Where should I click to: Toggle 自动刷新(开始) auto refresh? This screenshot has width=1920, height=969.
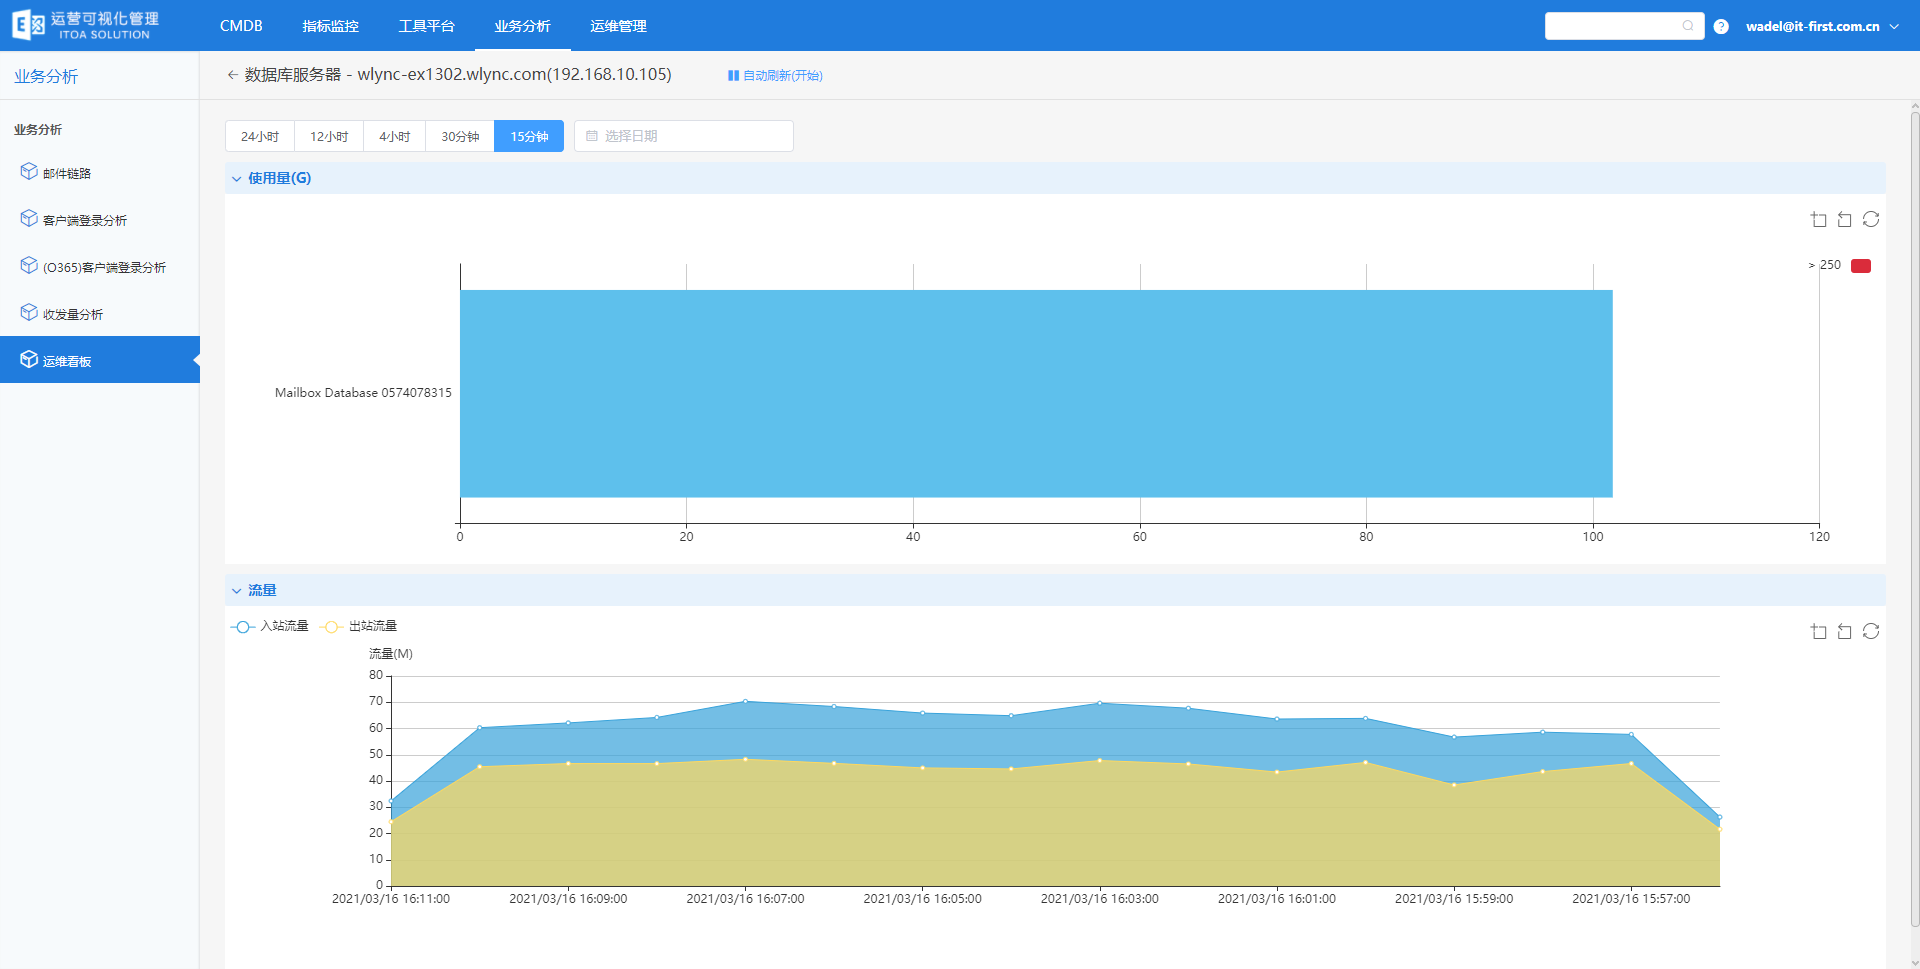775,76
